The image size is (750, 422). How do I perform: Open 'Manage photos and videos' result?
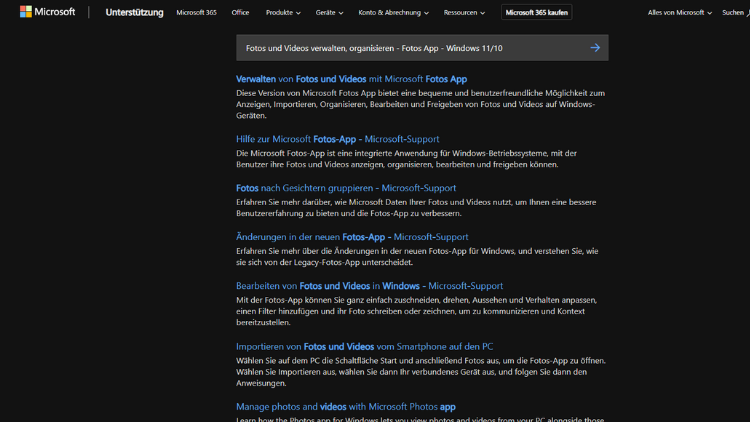(x=345, y=407)
